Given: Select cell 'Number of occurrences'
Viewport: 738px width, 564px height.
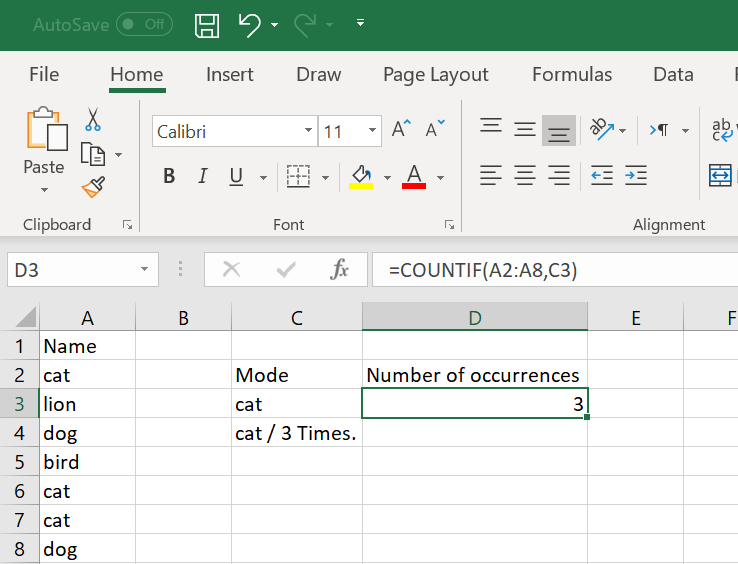Looking at the screenshot, I should [475, 375].
